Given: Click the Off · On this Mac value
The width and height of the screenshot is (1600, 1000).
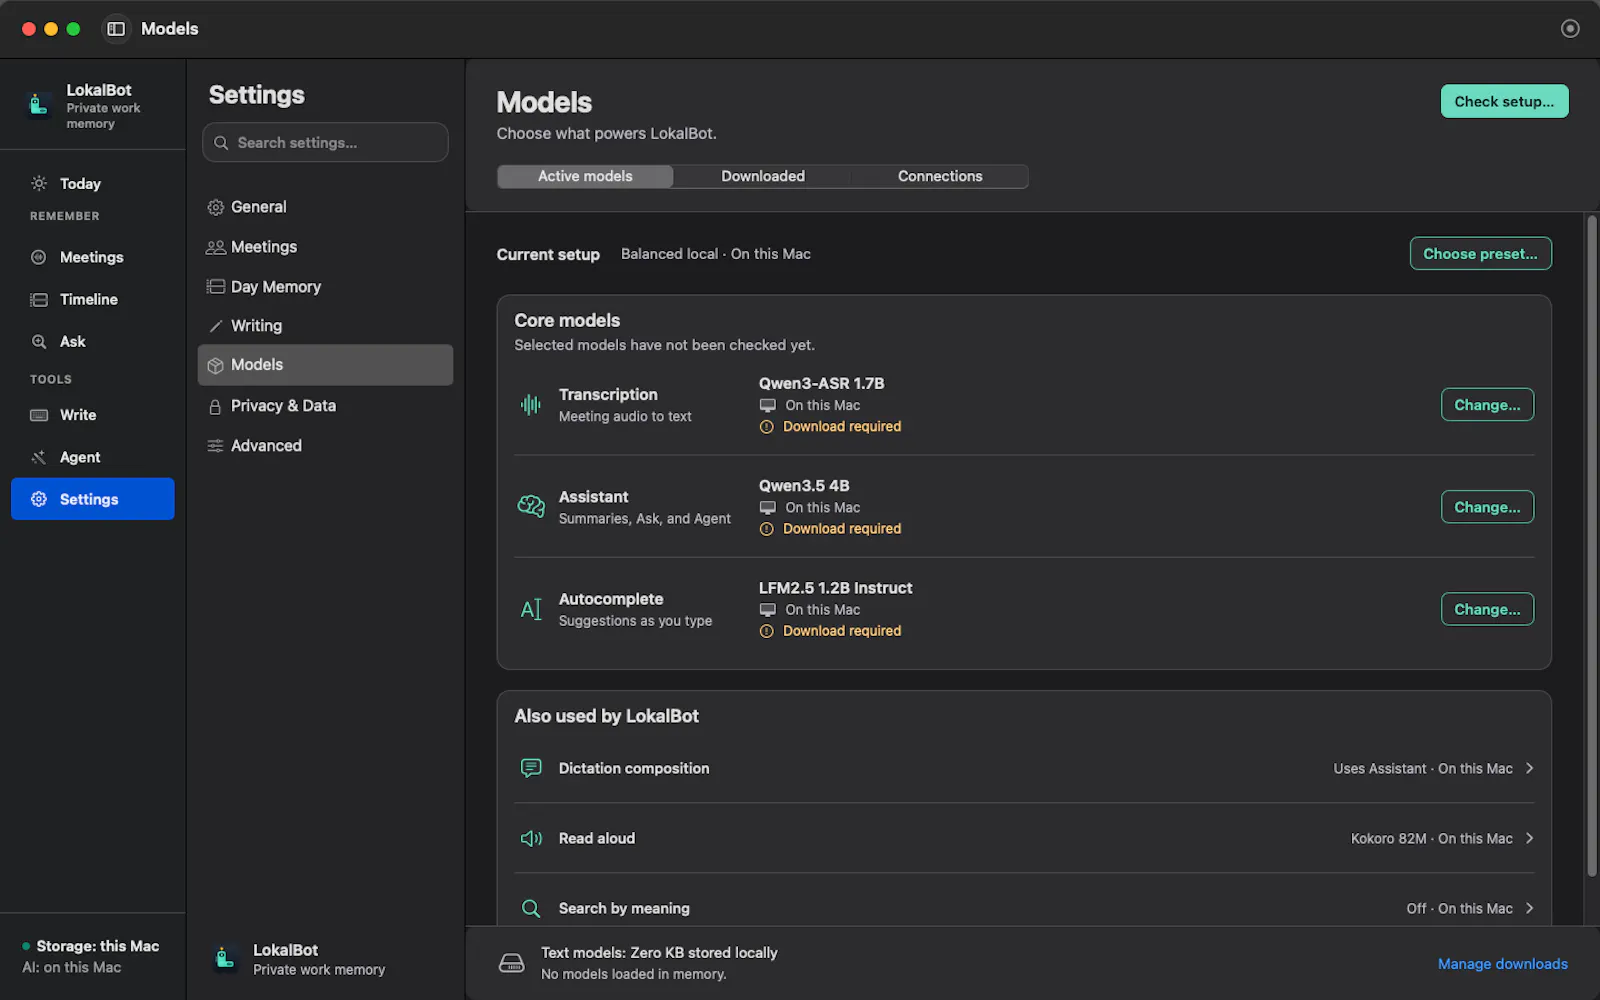Looking at the screenshot, I should pos(1459,908).
